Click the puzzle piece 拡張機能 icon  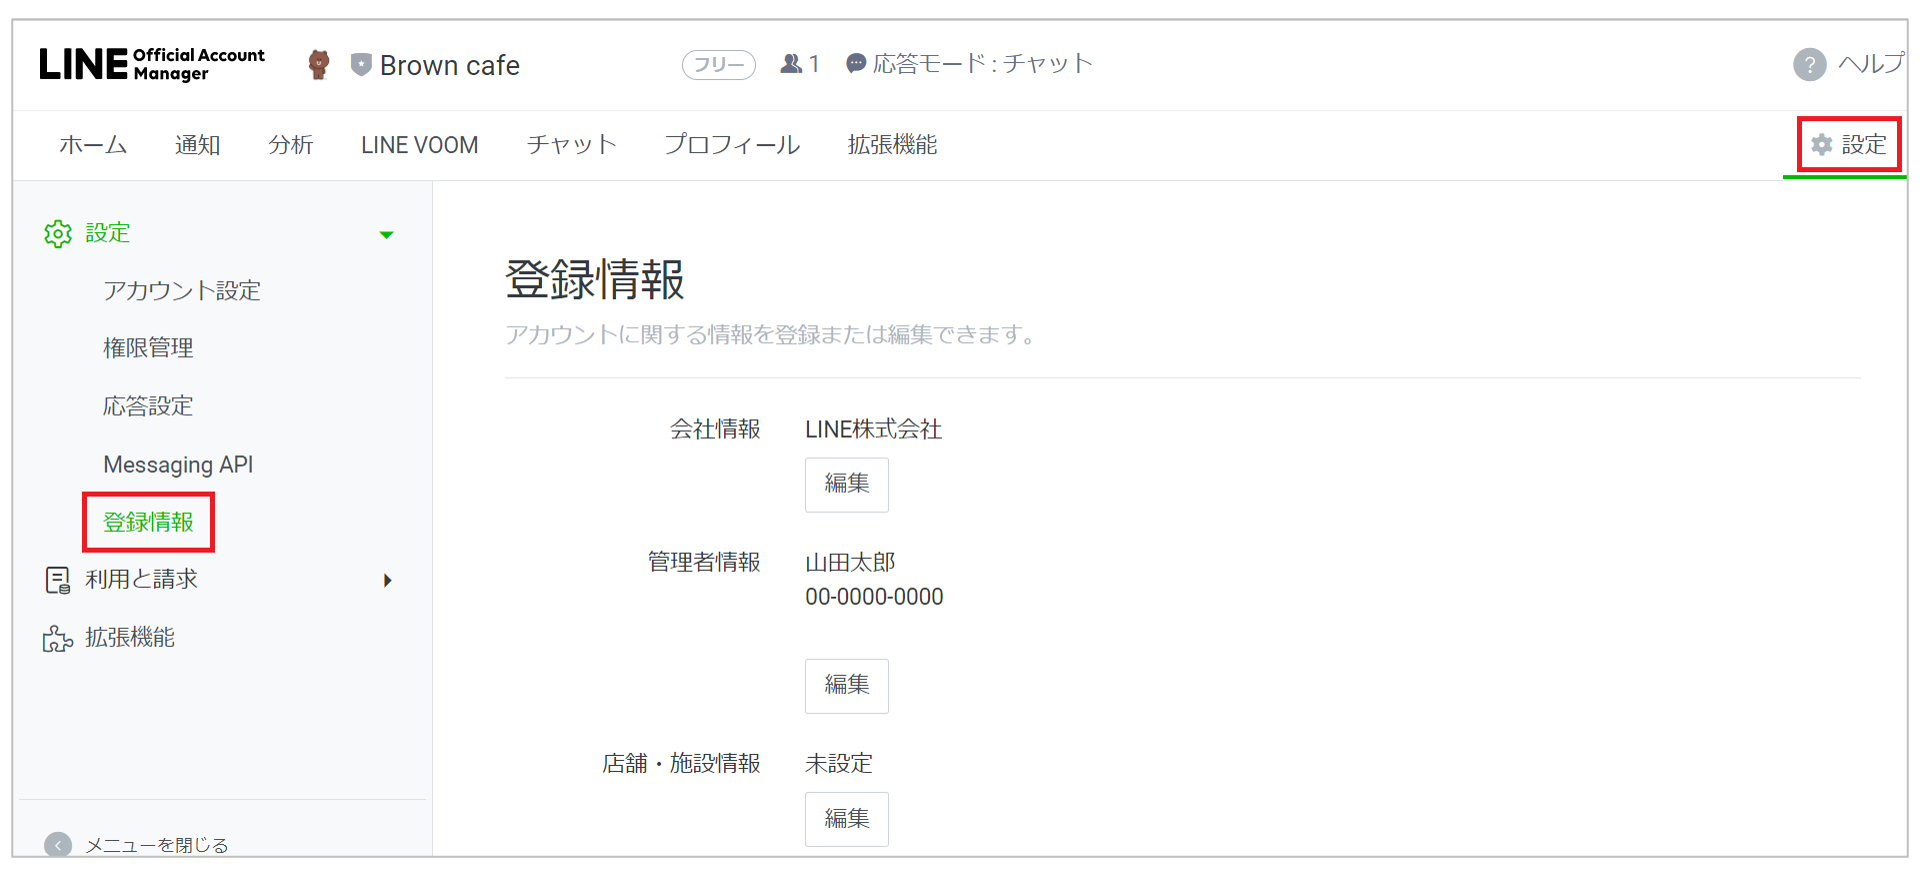coord(58,639)
